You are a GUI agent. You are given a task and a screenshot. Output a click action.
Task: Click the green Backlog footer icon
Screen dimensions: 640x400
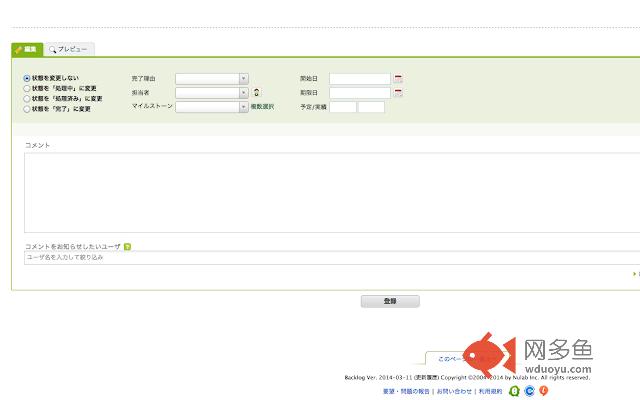[x=514, y=391]
